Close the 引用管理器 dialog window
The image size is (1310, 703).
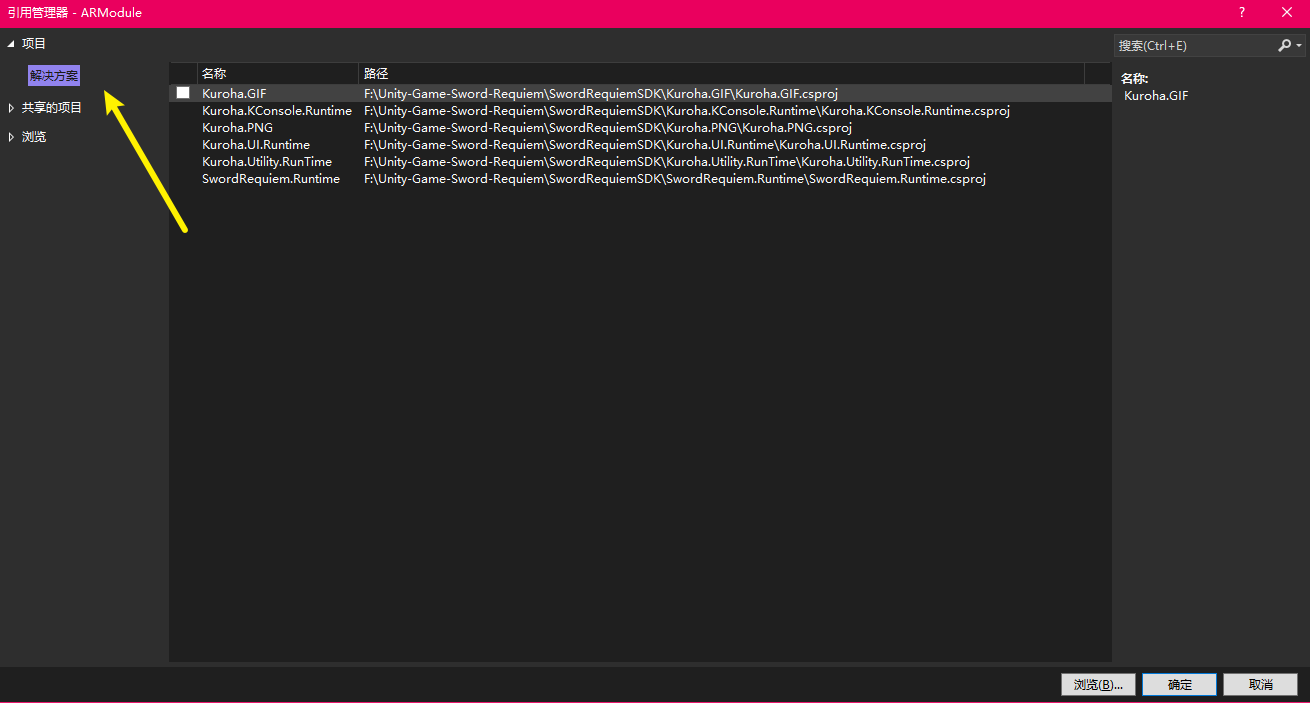(1287, 13)
